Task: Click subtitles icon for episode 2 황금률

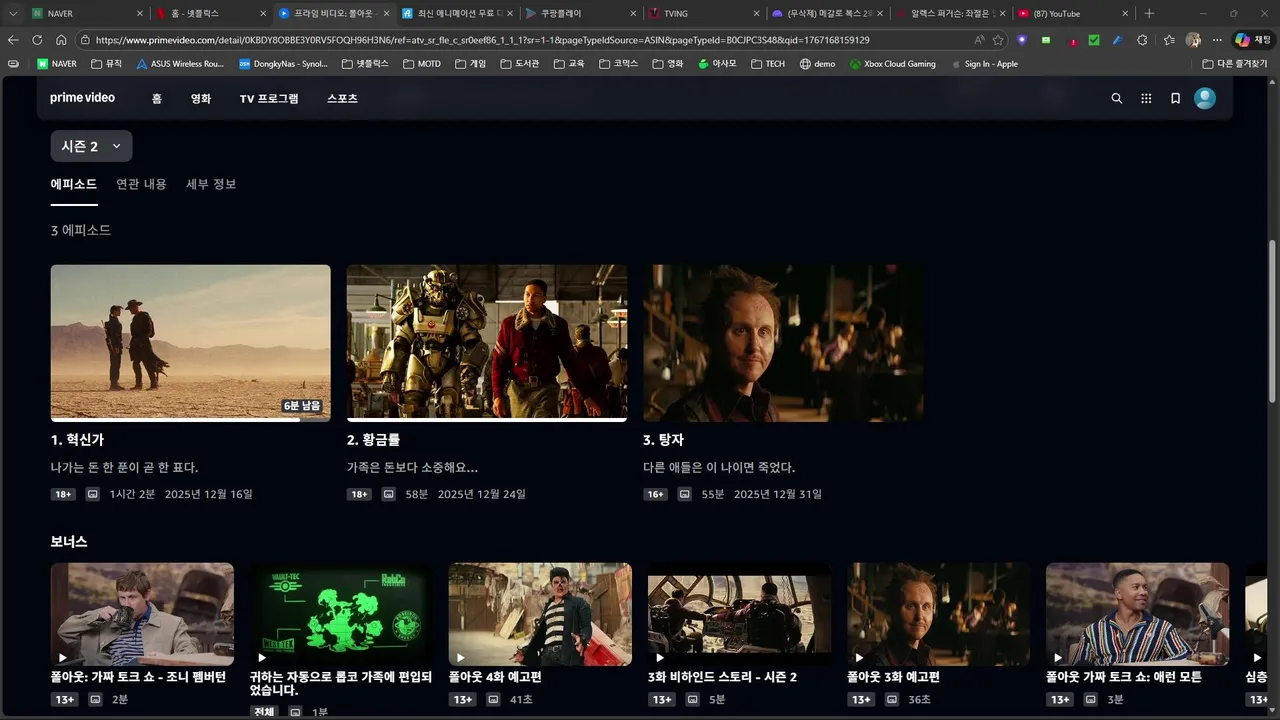Action: click(x=389, y=494)
